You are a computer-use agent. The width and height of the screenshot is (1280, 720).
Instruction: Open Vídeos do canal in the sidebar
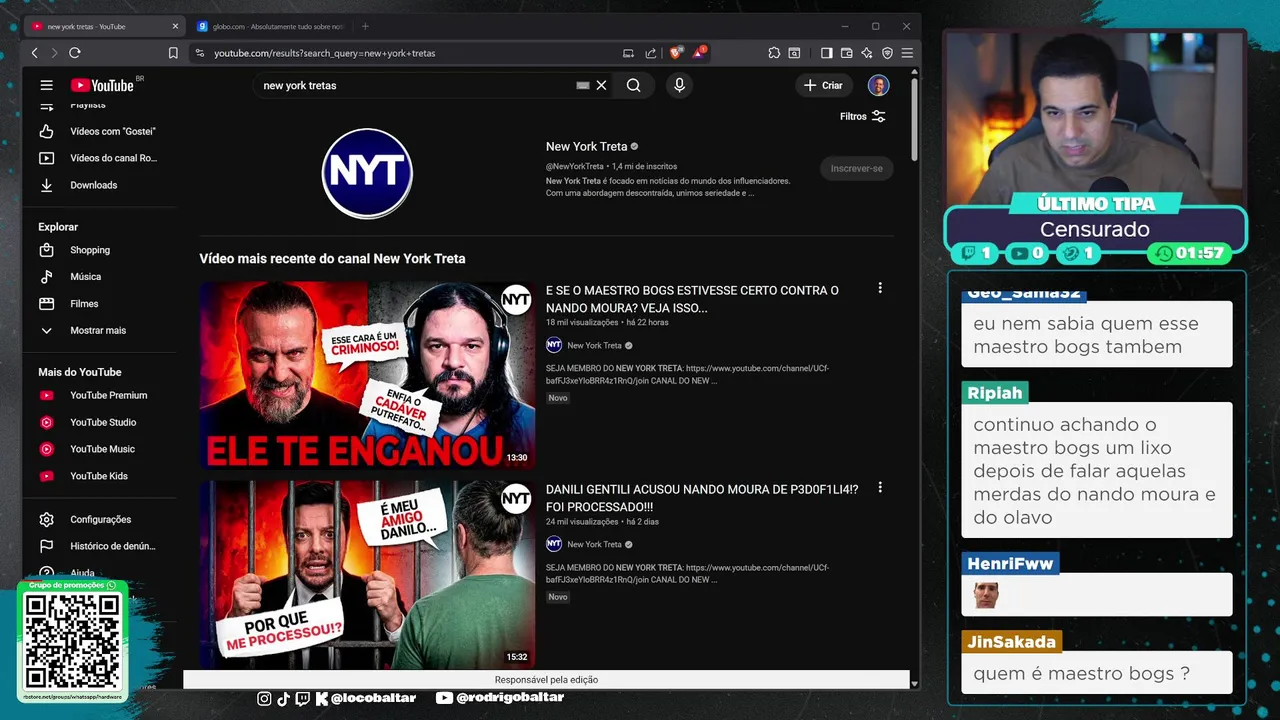coord(100,158)
